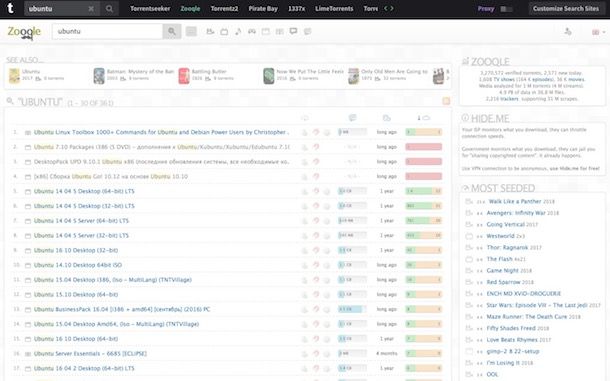Click the RSS feed icon for UBUNTU results
The image size is (610, 381).
click(446, 101)
